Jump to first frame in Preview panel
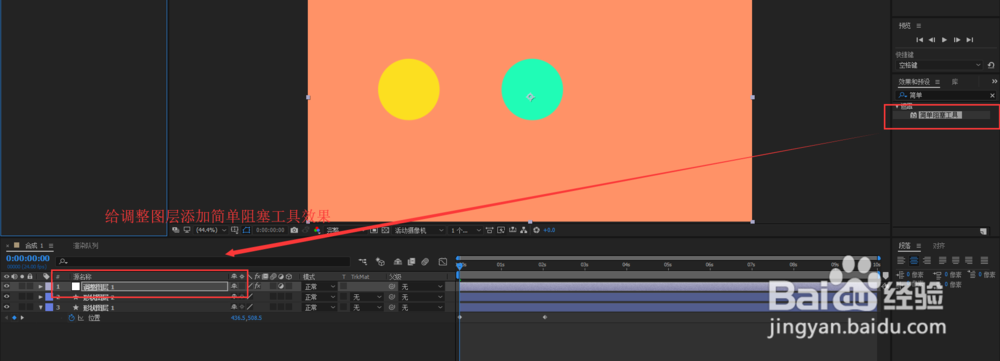Screen dimensions: 1000x361 (920, 40)
